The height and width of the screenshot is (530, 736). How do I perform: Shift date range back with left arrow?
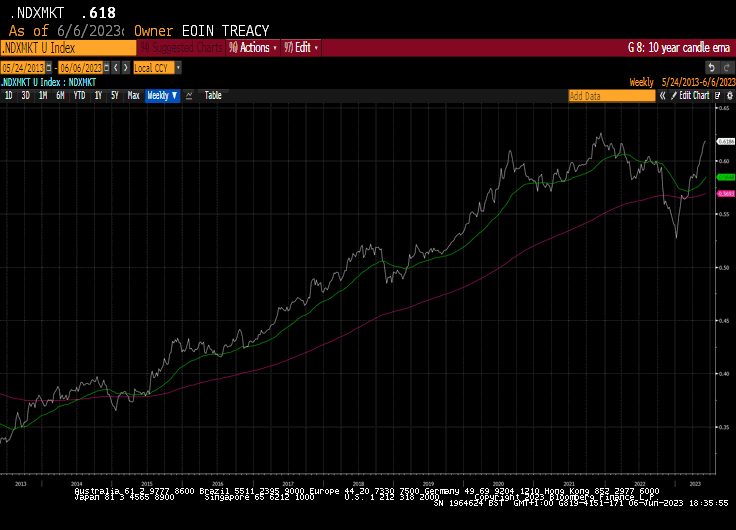(116, 68)
